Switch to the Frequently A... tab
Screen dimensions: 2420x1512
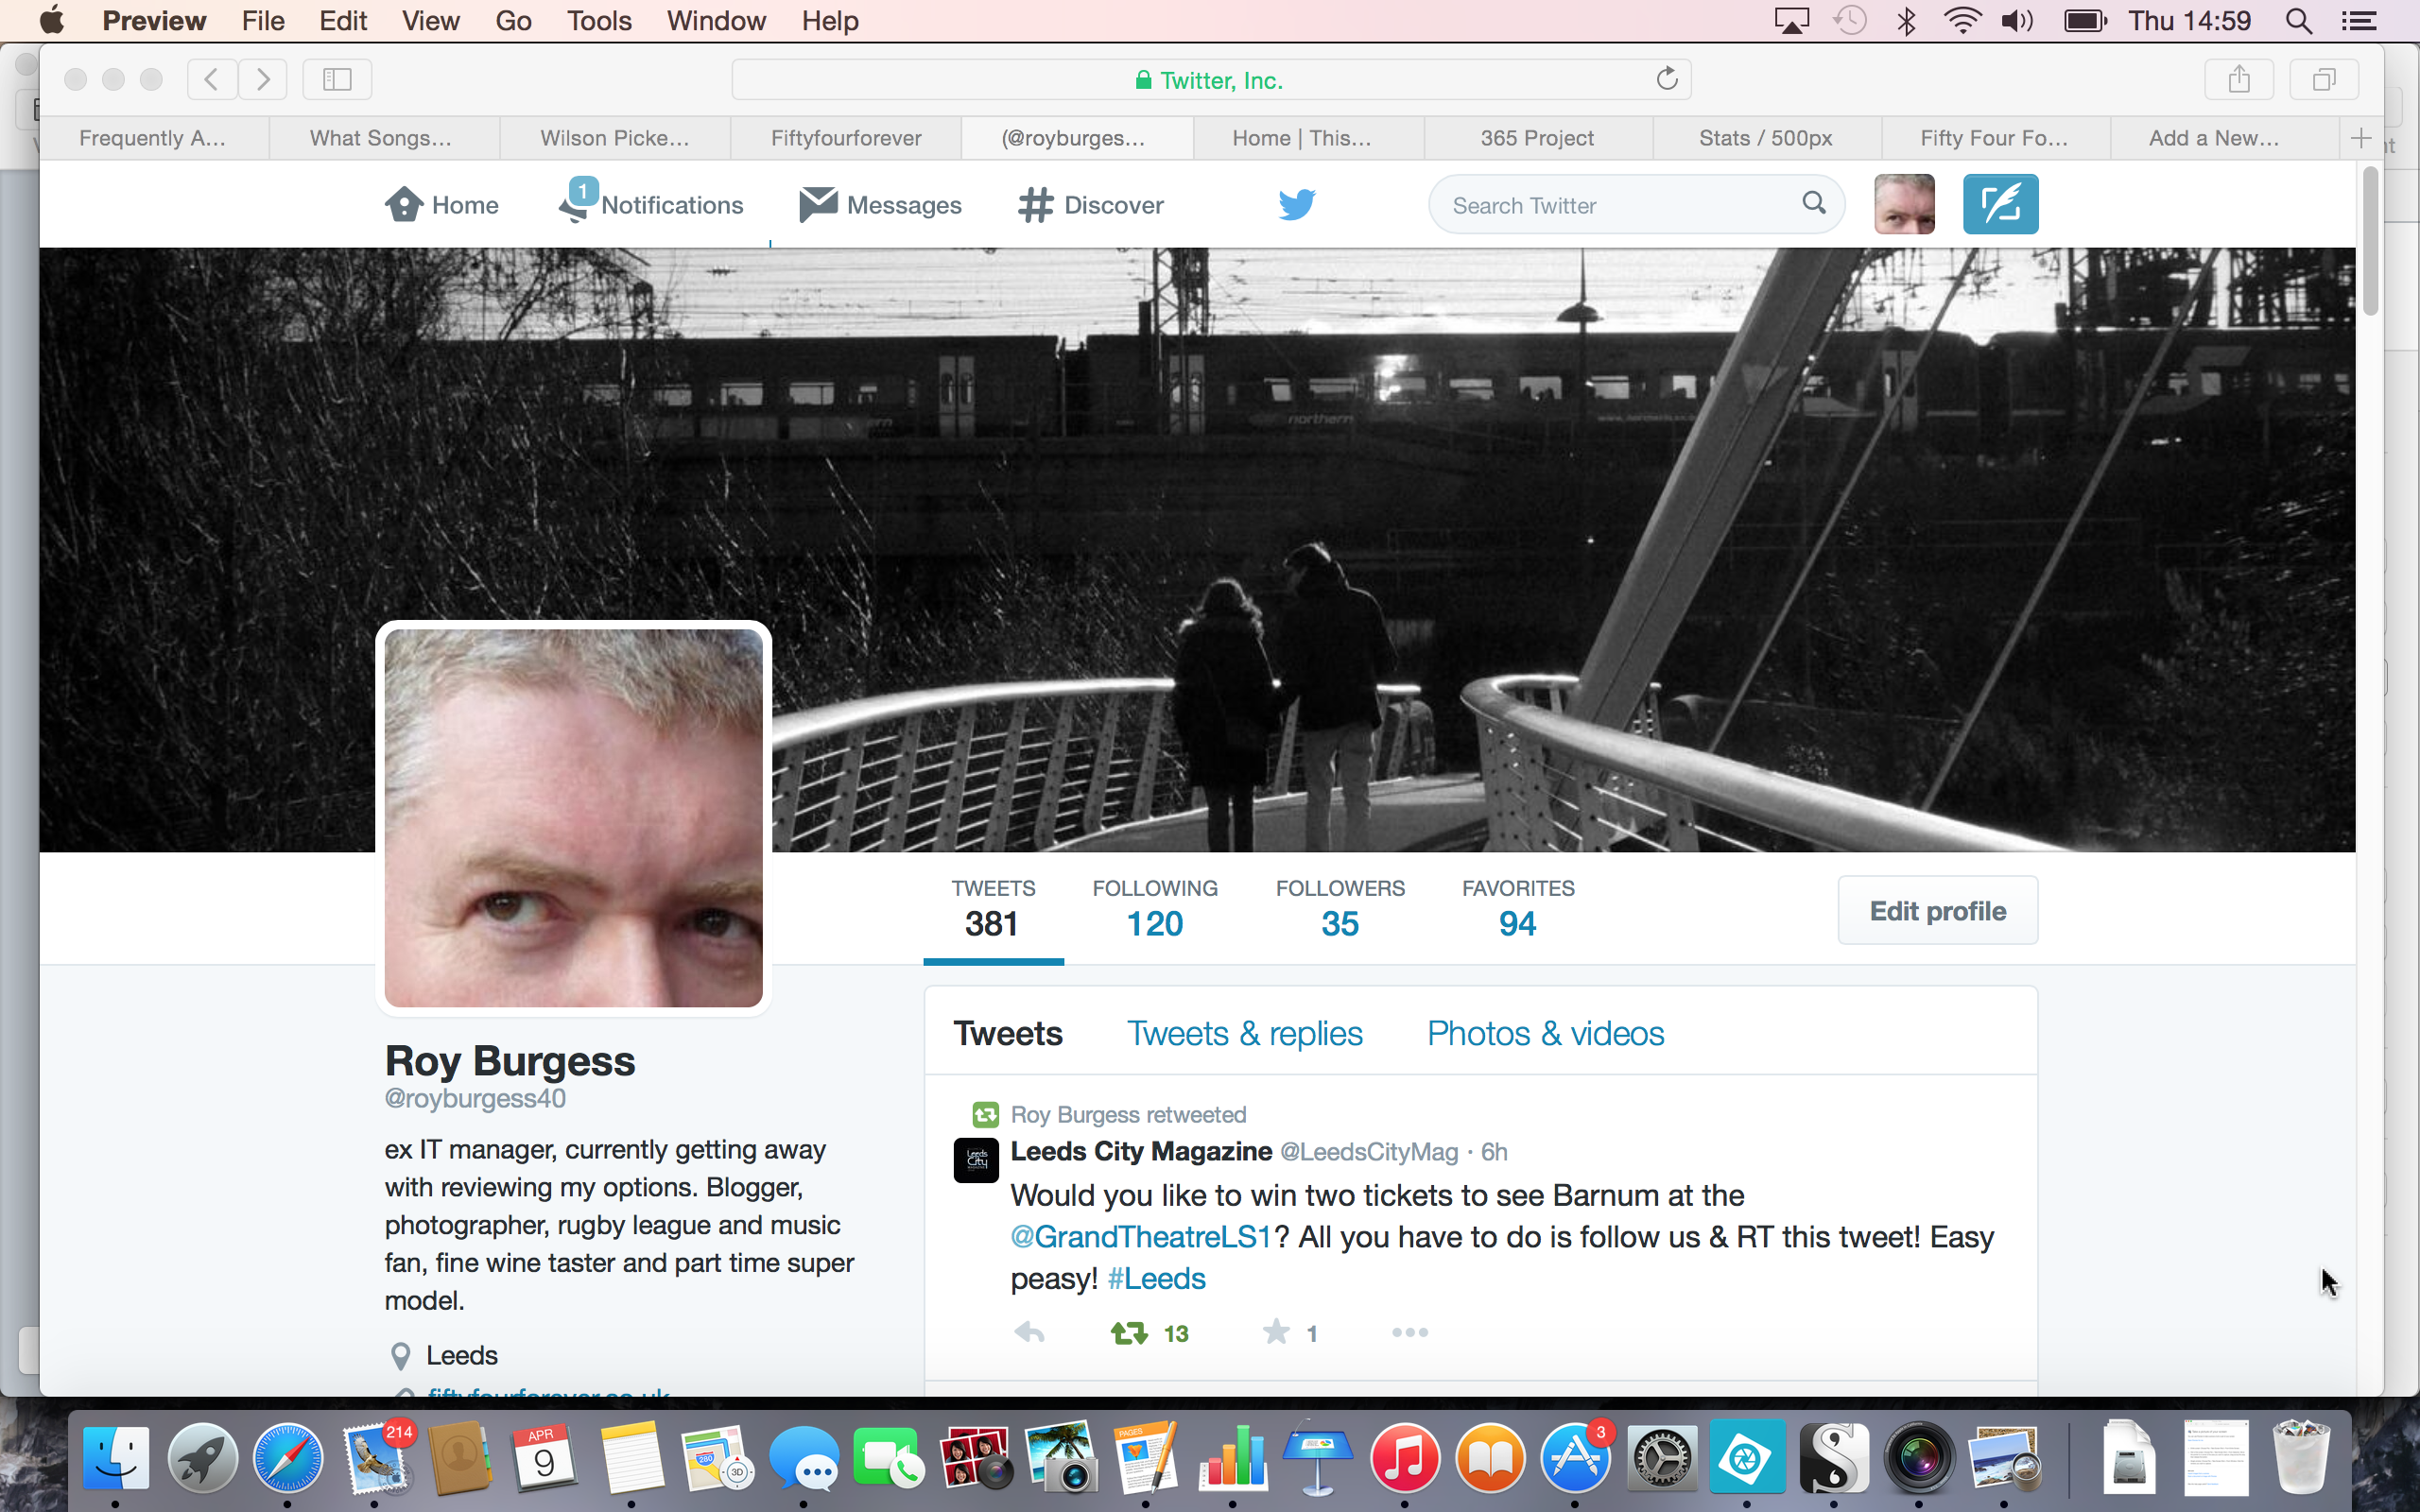click(153, 138)
